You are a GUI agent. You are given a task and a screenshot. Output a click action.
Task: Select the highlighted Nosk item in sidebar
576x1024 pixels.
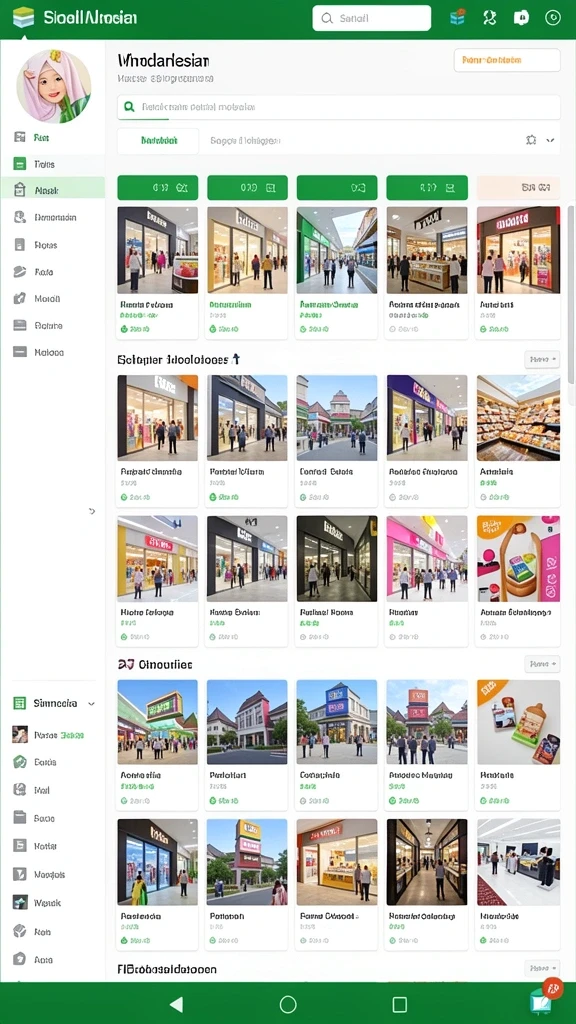[x=52, y=191]
